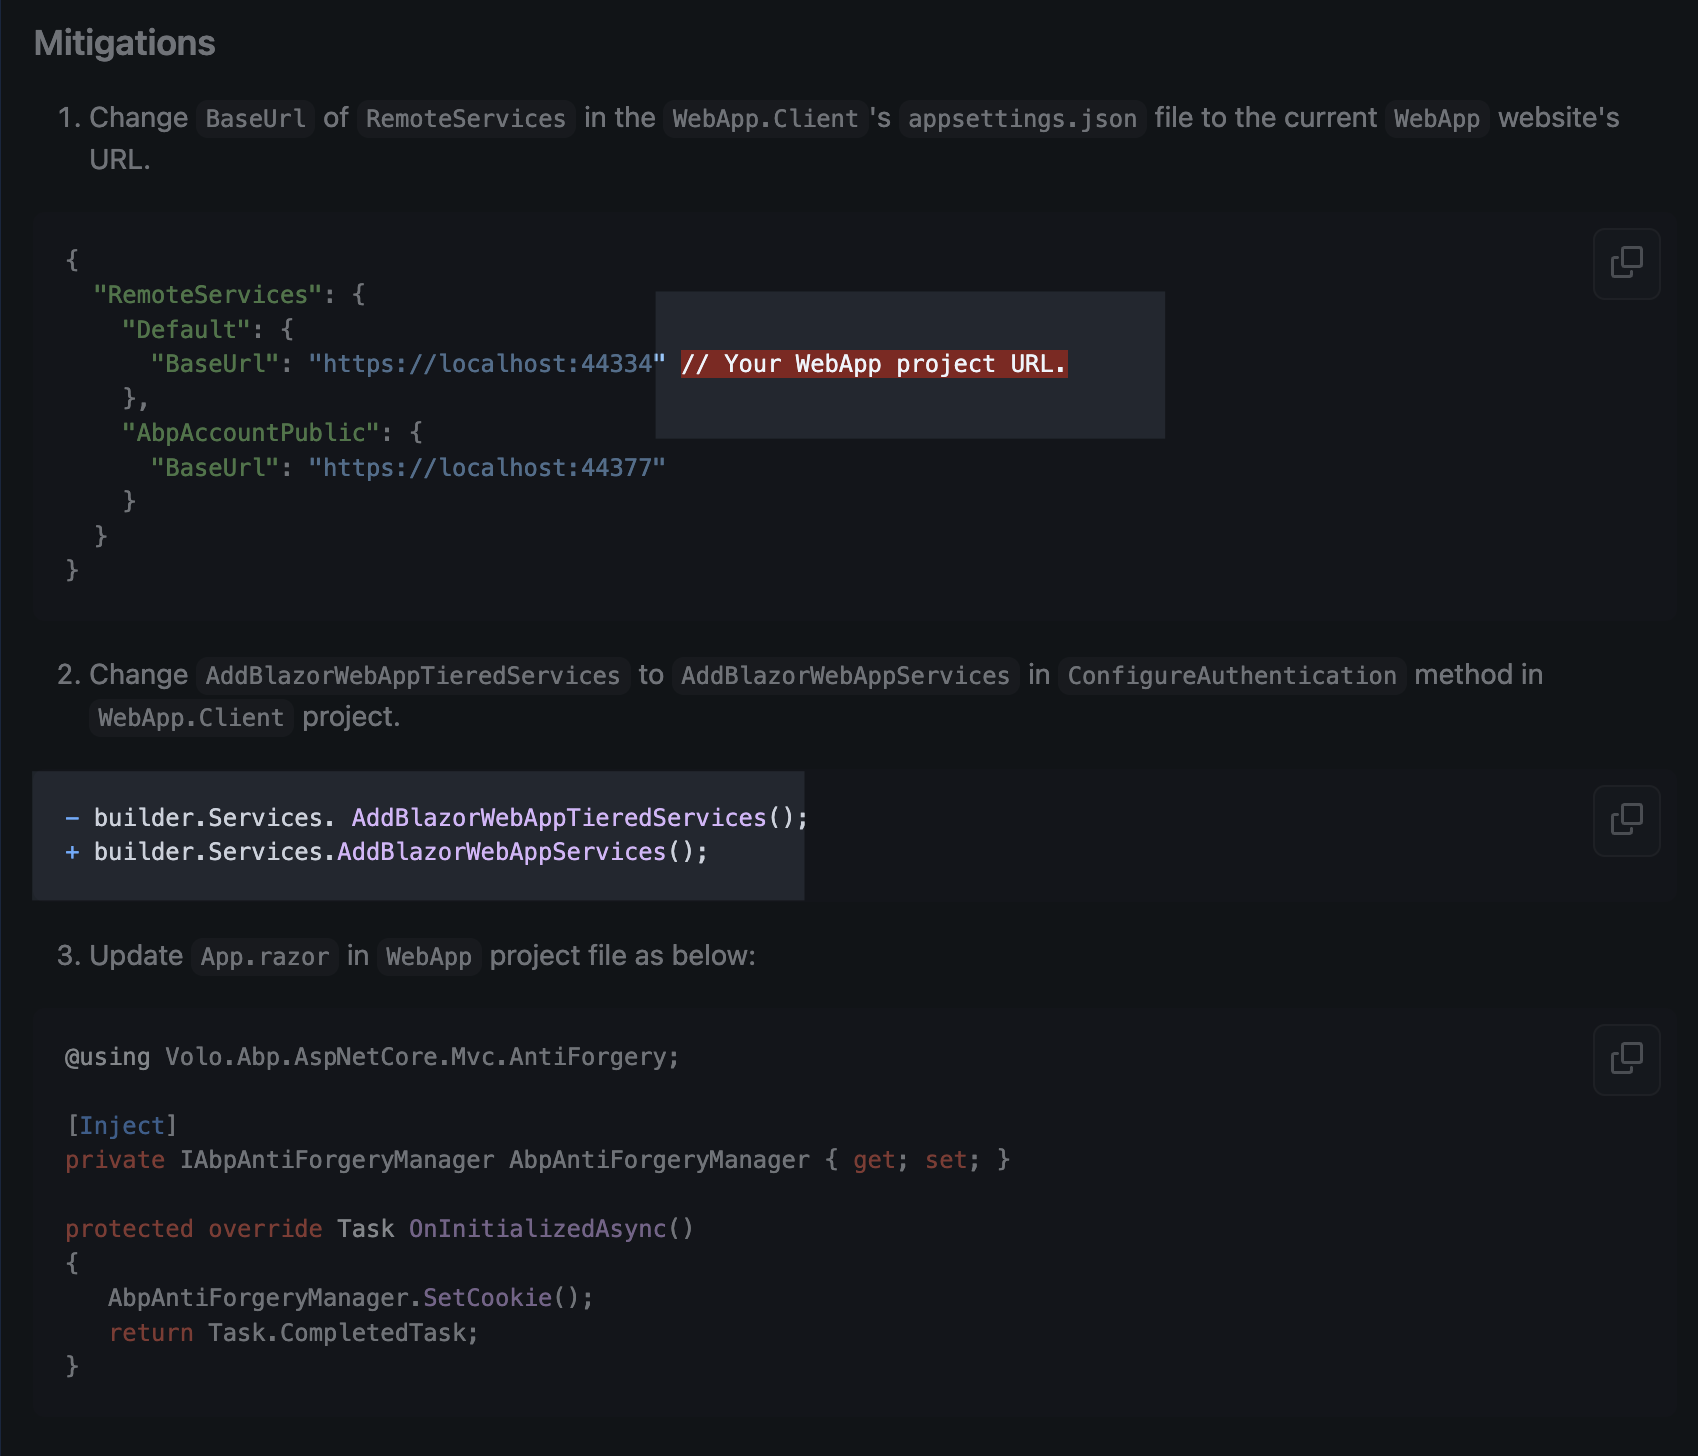The height and width of the screenshot is (1456, 1698).
Task: Select the RemoteServices inline code tag
Action: [465, 119]
